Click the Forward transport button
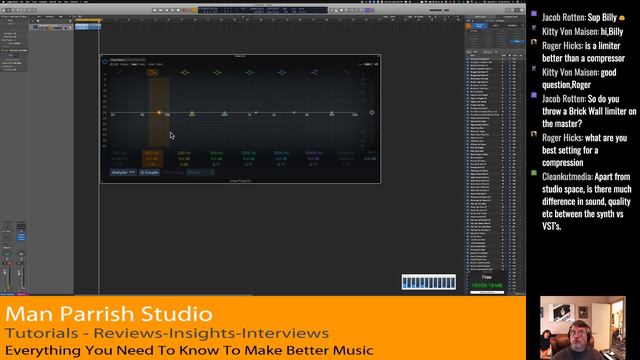The image size is (640, 360). click(161, 10)
